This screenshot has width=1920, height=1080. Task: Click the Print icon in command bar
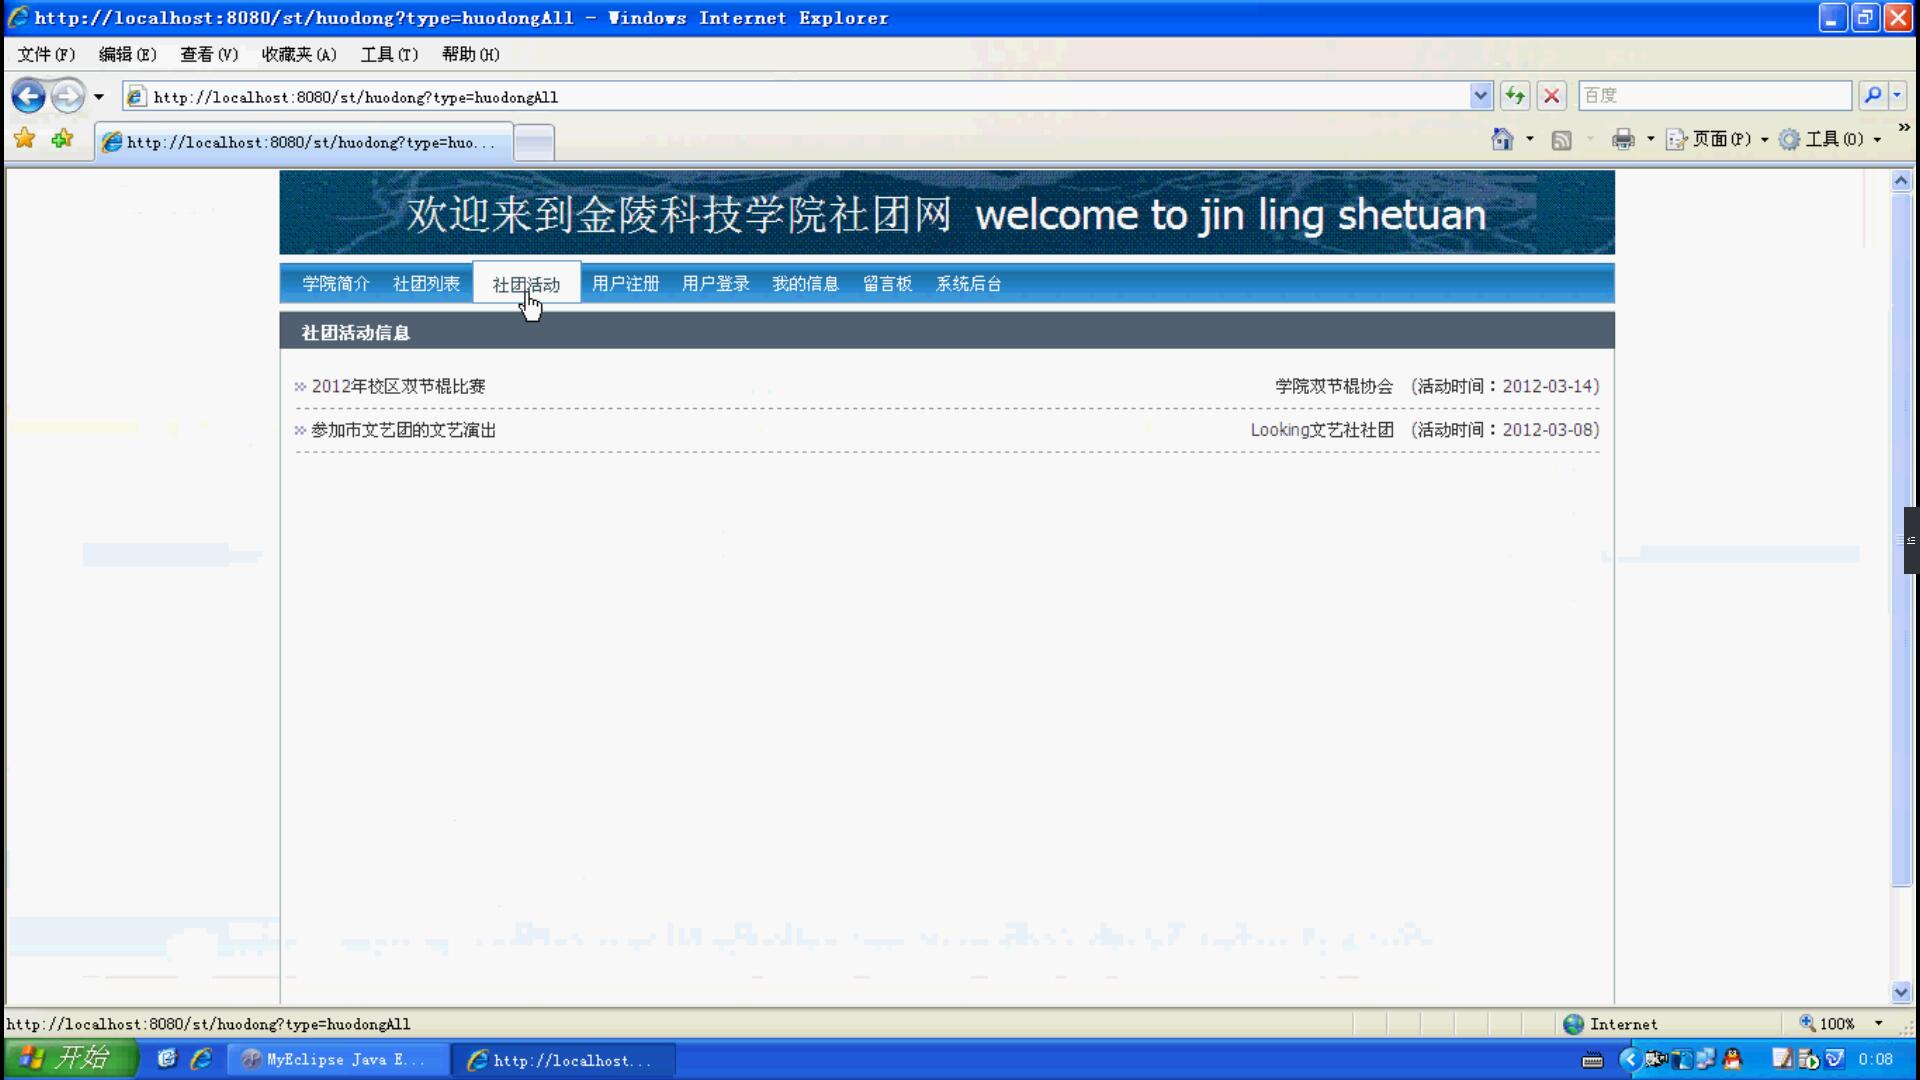(1623, 139)
